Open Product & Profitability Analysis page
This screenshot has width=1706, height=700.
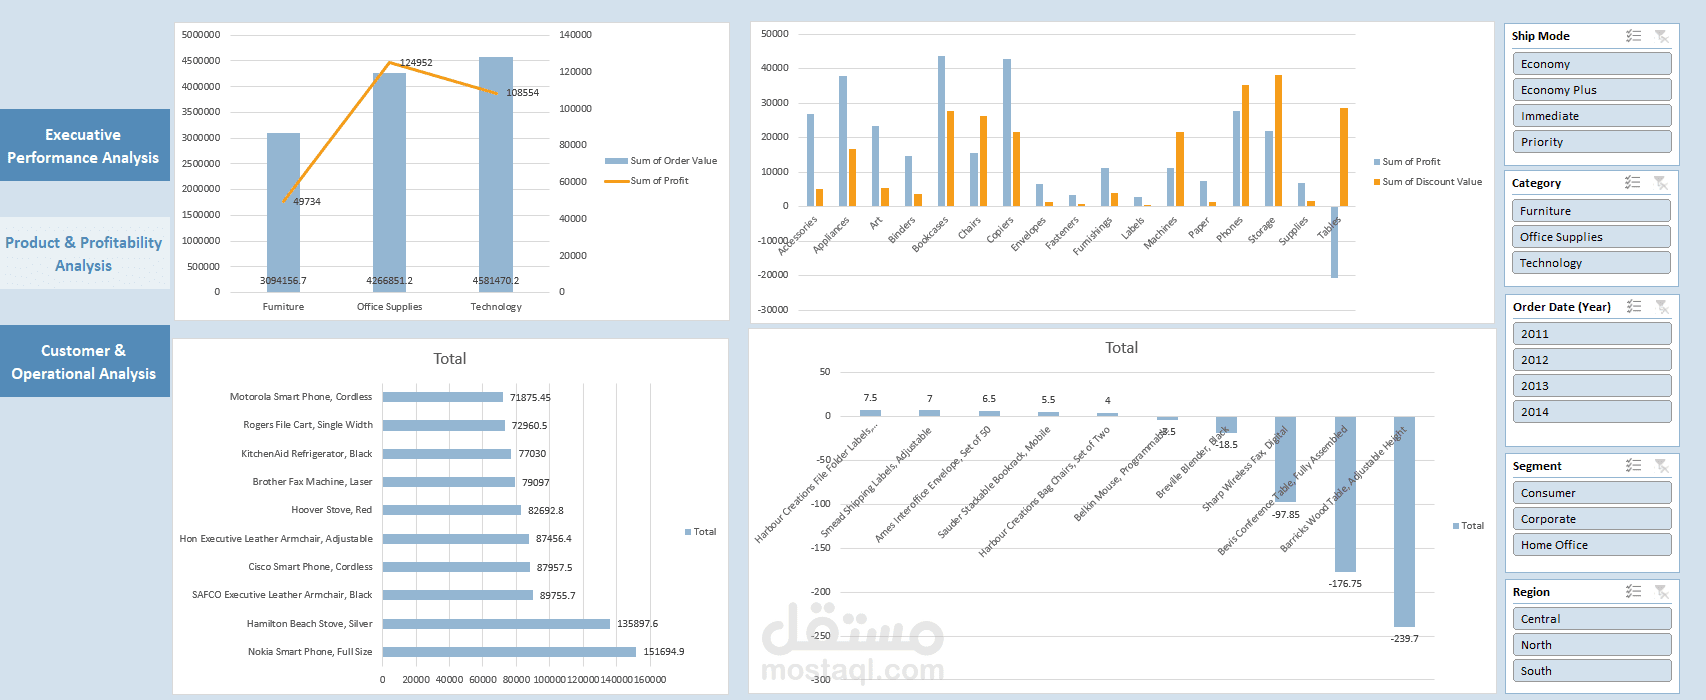click(84, 253)
